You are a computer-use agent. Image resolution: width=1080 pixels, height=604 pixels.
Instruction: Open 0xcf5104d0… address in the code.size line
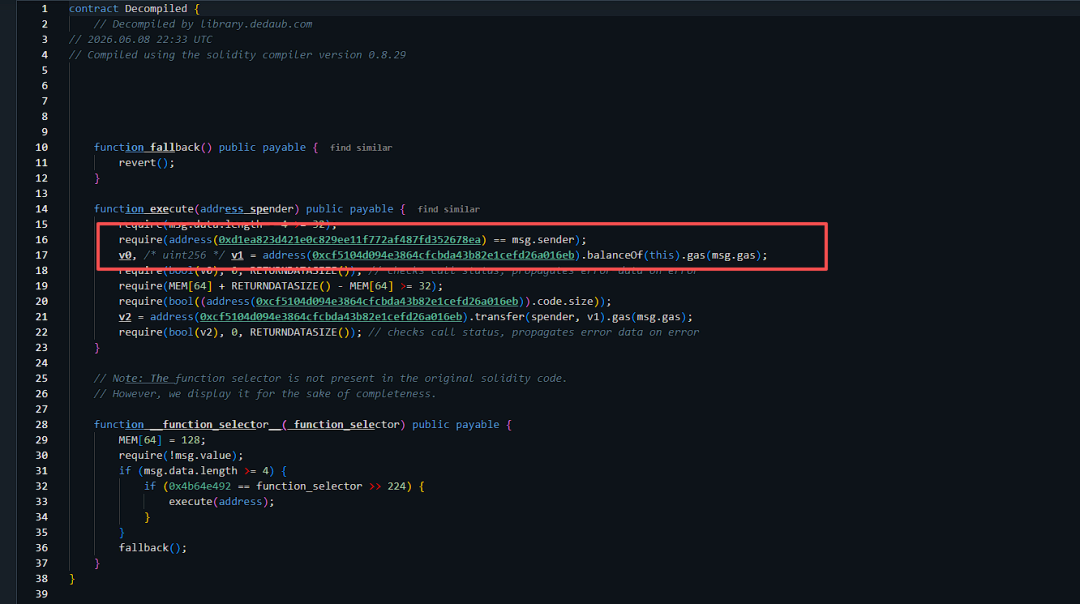tap(387, 301)
